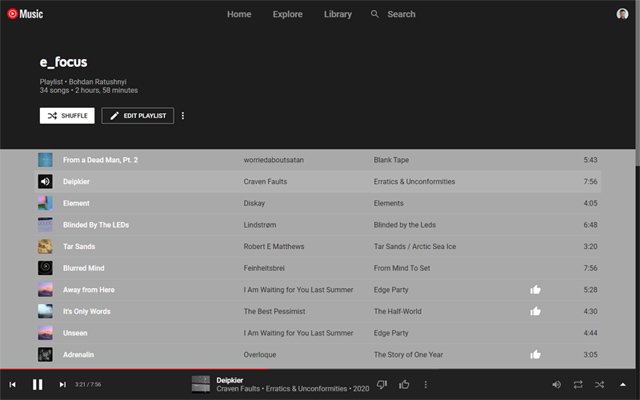Screen dimensions: 640x400
Task: Open artist worriedaboutsatan
Action: (x=273, y=160)
